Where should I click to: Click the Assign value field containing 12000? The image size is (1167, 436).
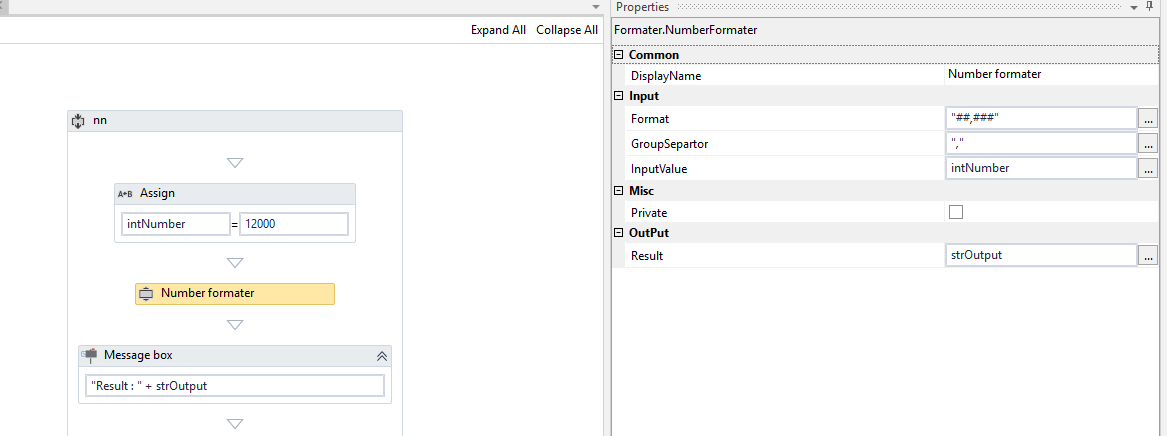[294, 224]
